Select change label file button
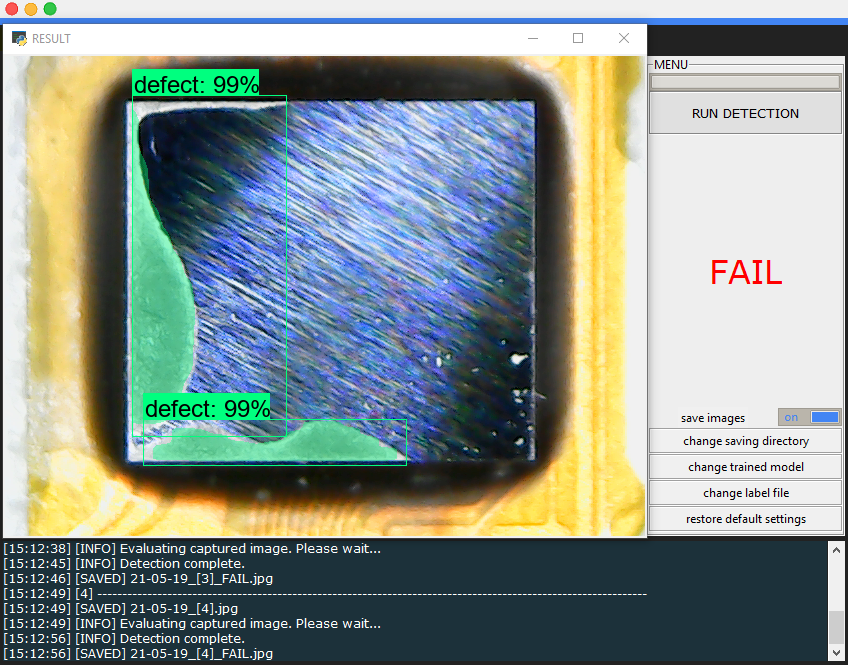The image size is (848, 665). (745, 493)
